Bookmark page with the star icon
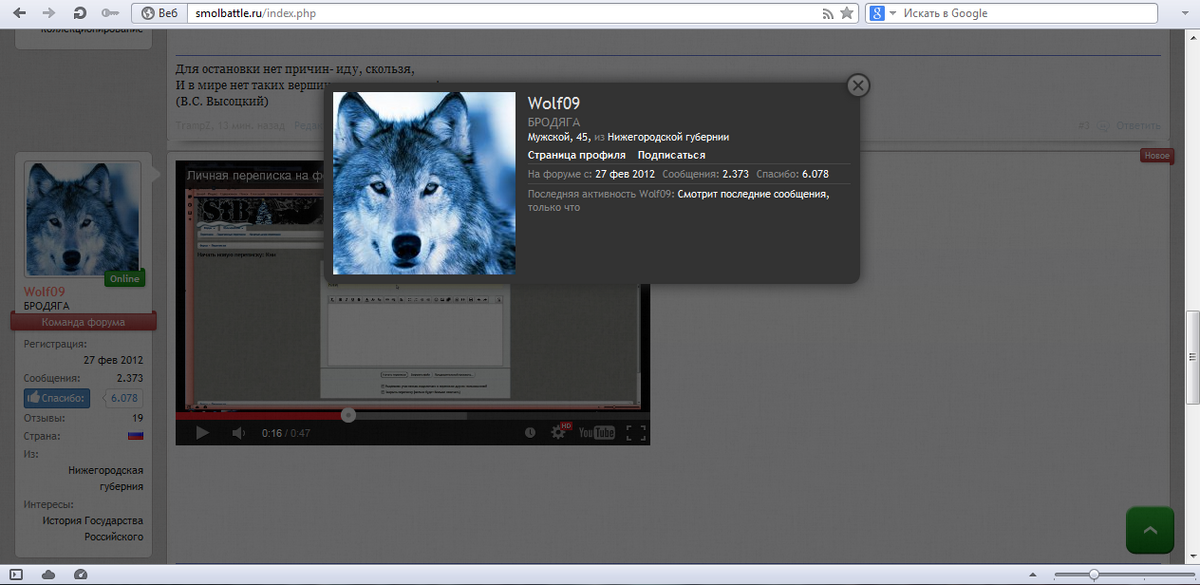The height and width of the screenshot is (585, 1200). pos(847,13)
